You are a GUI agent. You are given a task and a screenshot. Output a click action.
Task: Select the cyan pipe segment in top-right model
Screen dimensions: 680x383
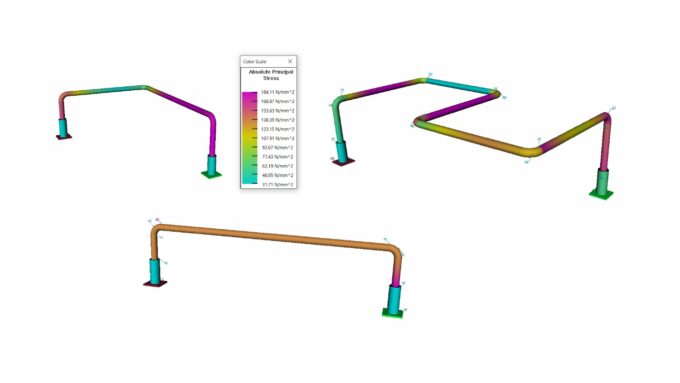(x=461, y=85)
